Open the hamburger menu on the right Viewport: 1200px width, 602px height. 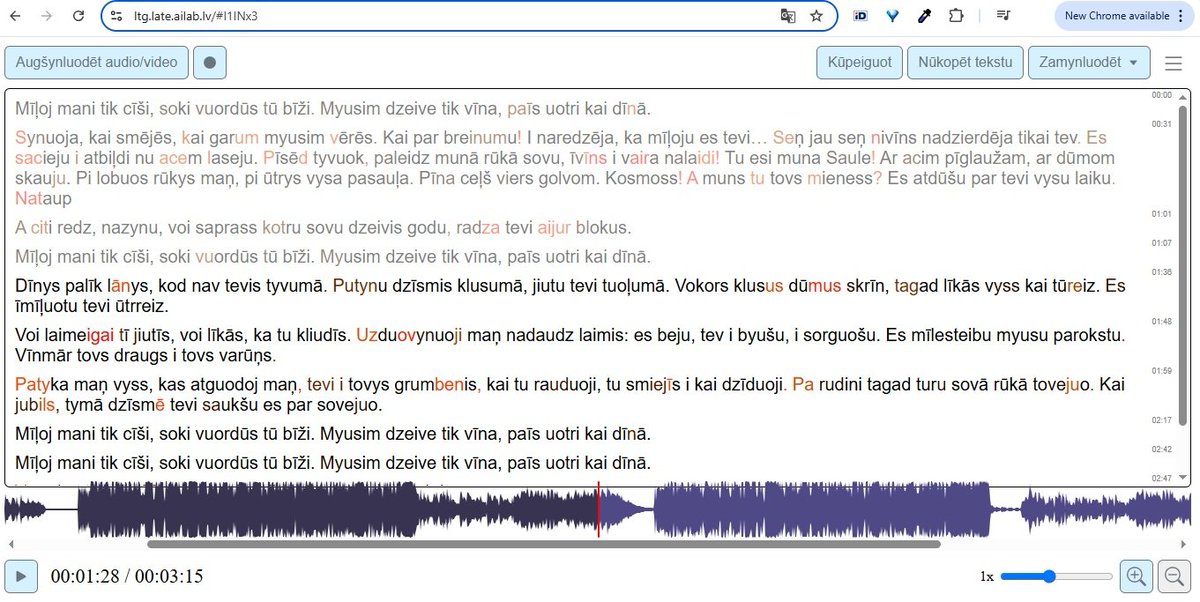(x=1174, y=63)
